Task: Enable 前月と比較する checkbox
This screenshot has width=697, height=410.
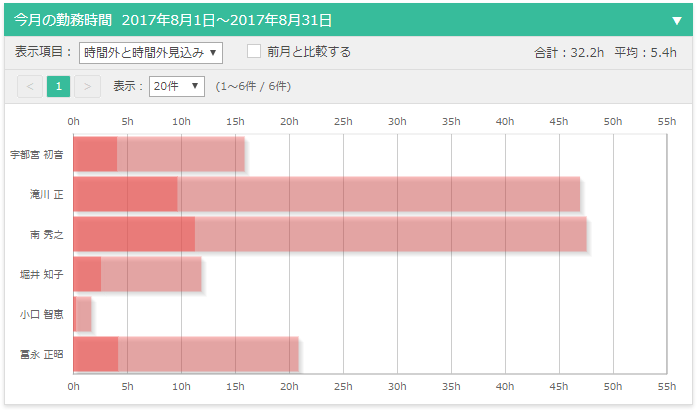Action: click(254, 51)
